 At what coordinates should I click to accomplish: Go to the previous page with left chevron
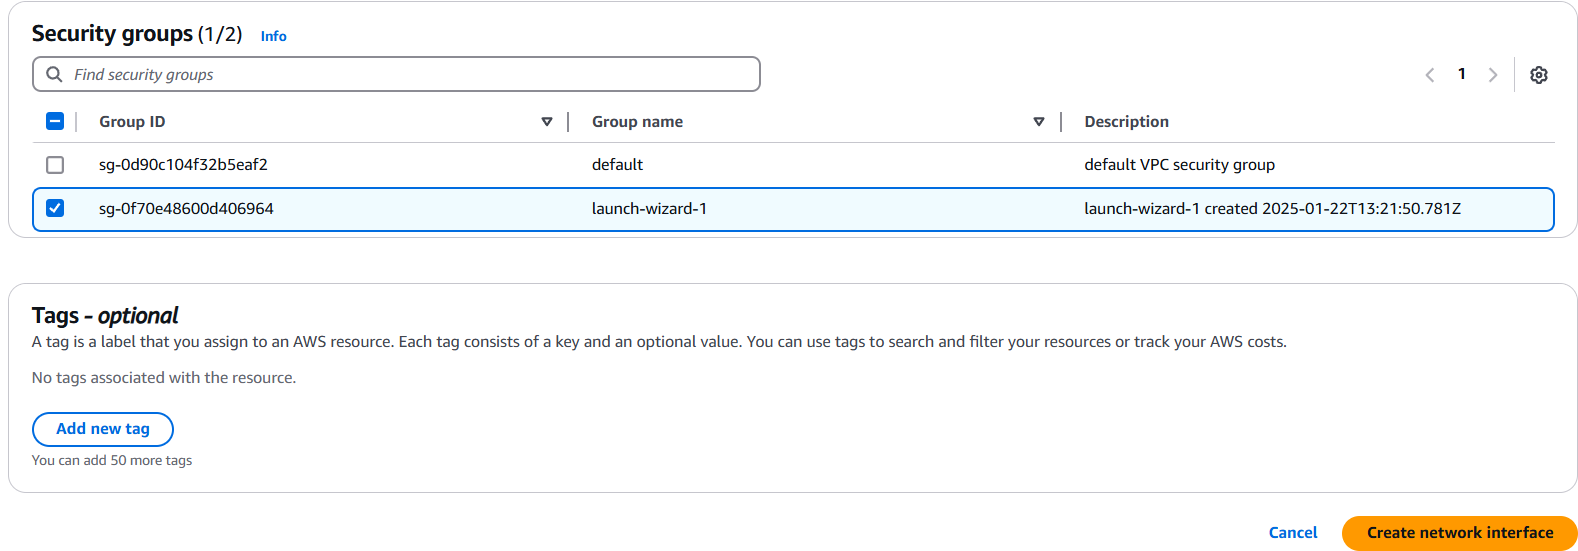(x=1430, y=75)
